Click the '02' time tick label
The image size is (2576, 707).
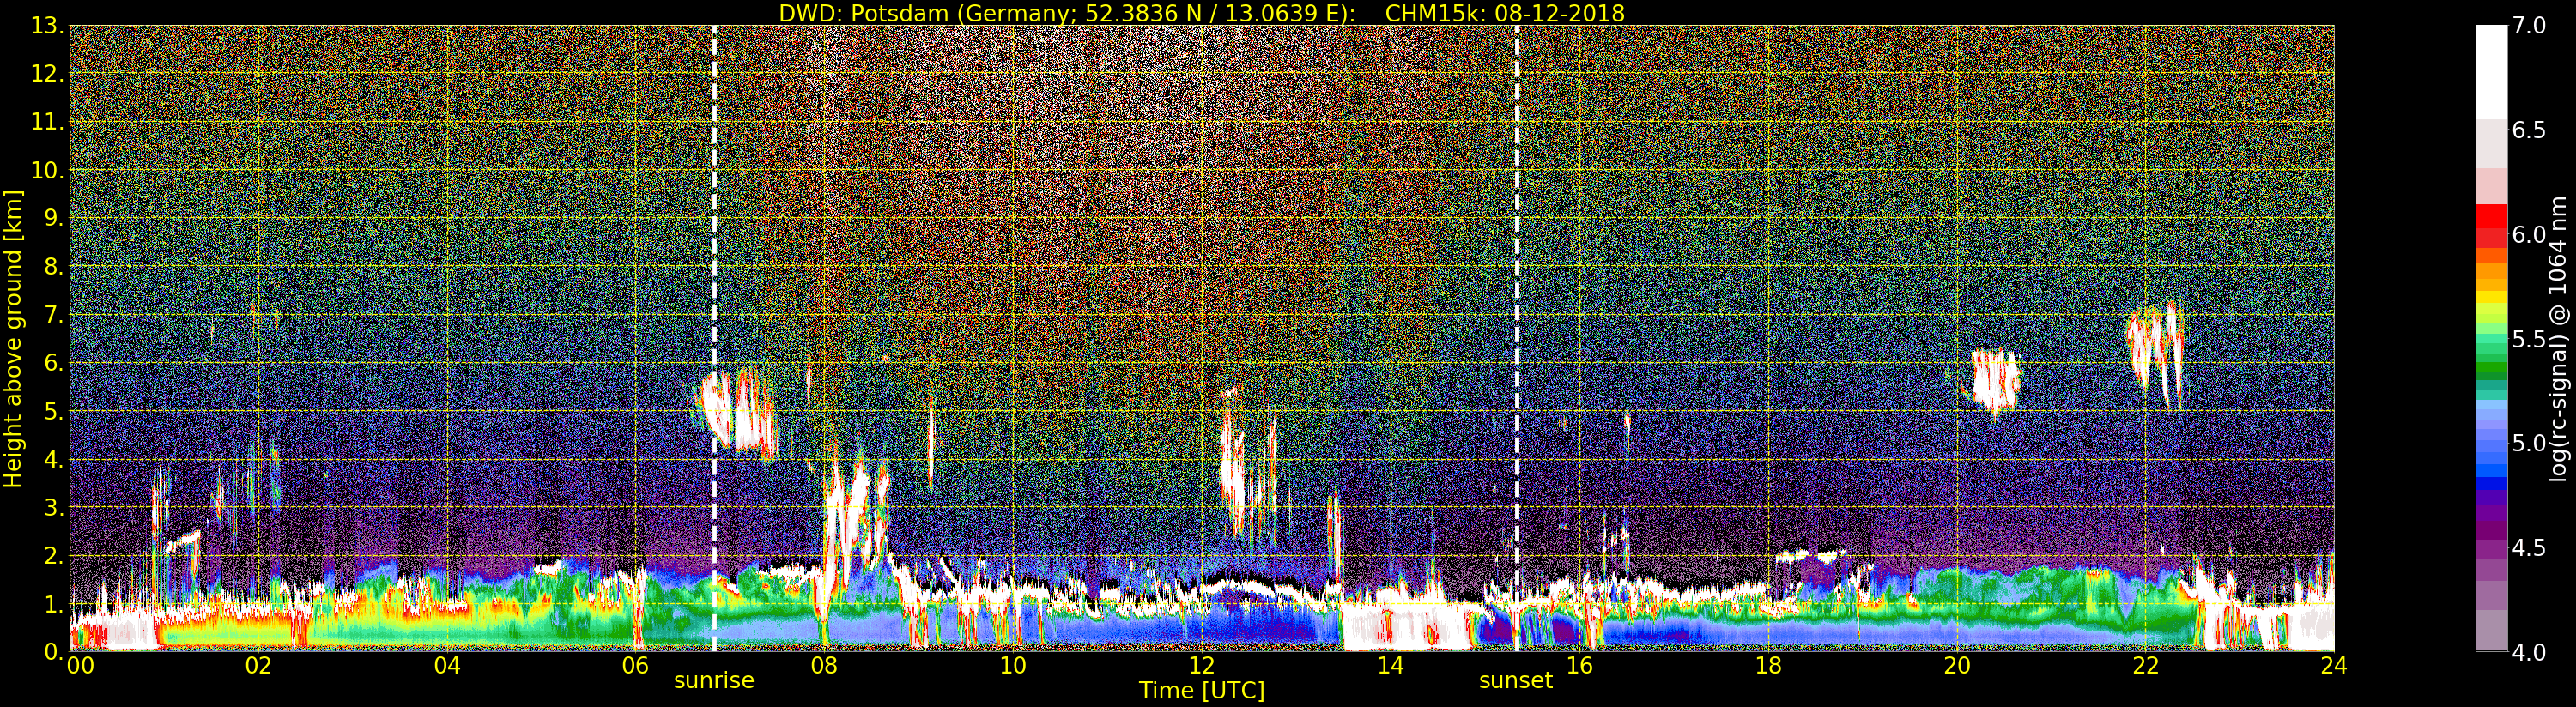258,666
